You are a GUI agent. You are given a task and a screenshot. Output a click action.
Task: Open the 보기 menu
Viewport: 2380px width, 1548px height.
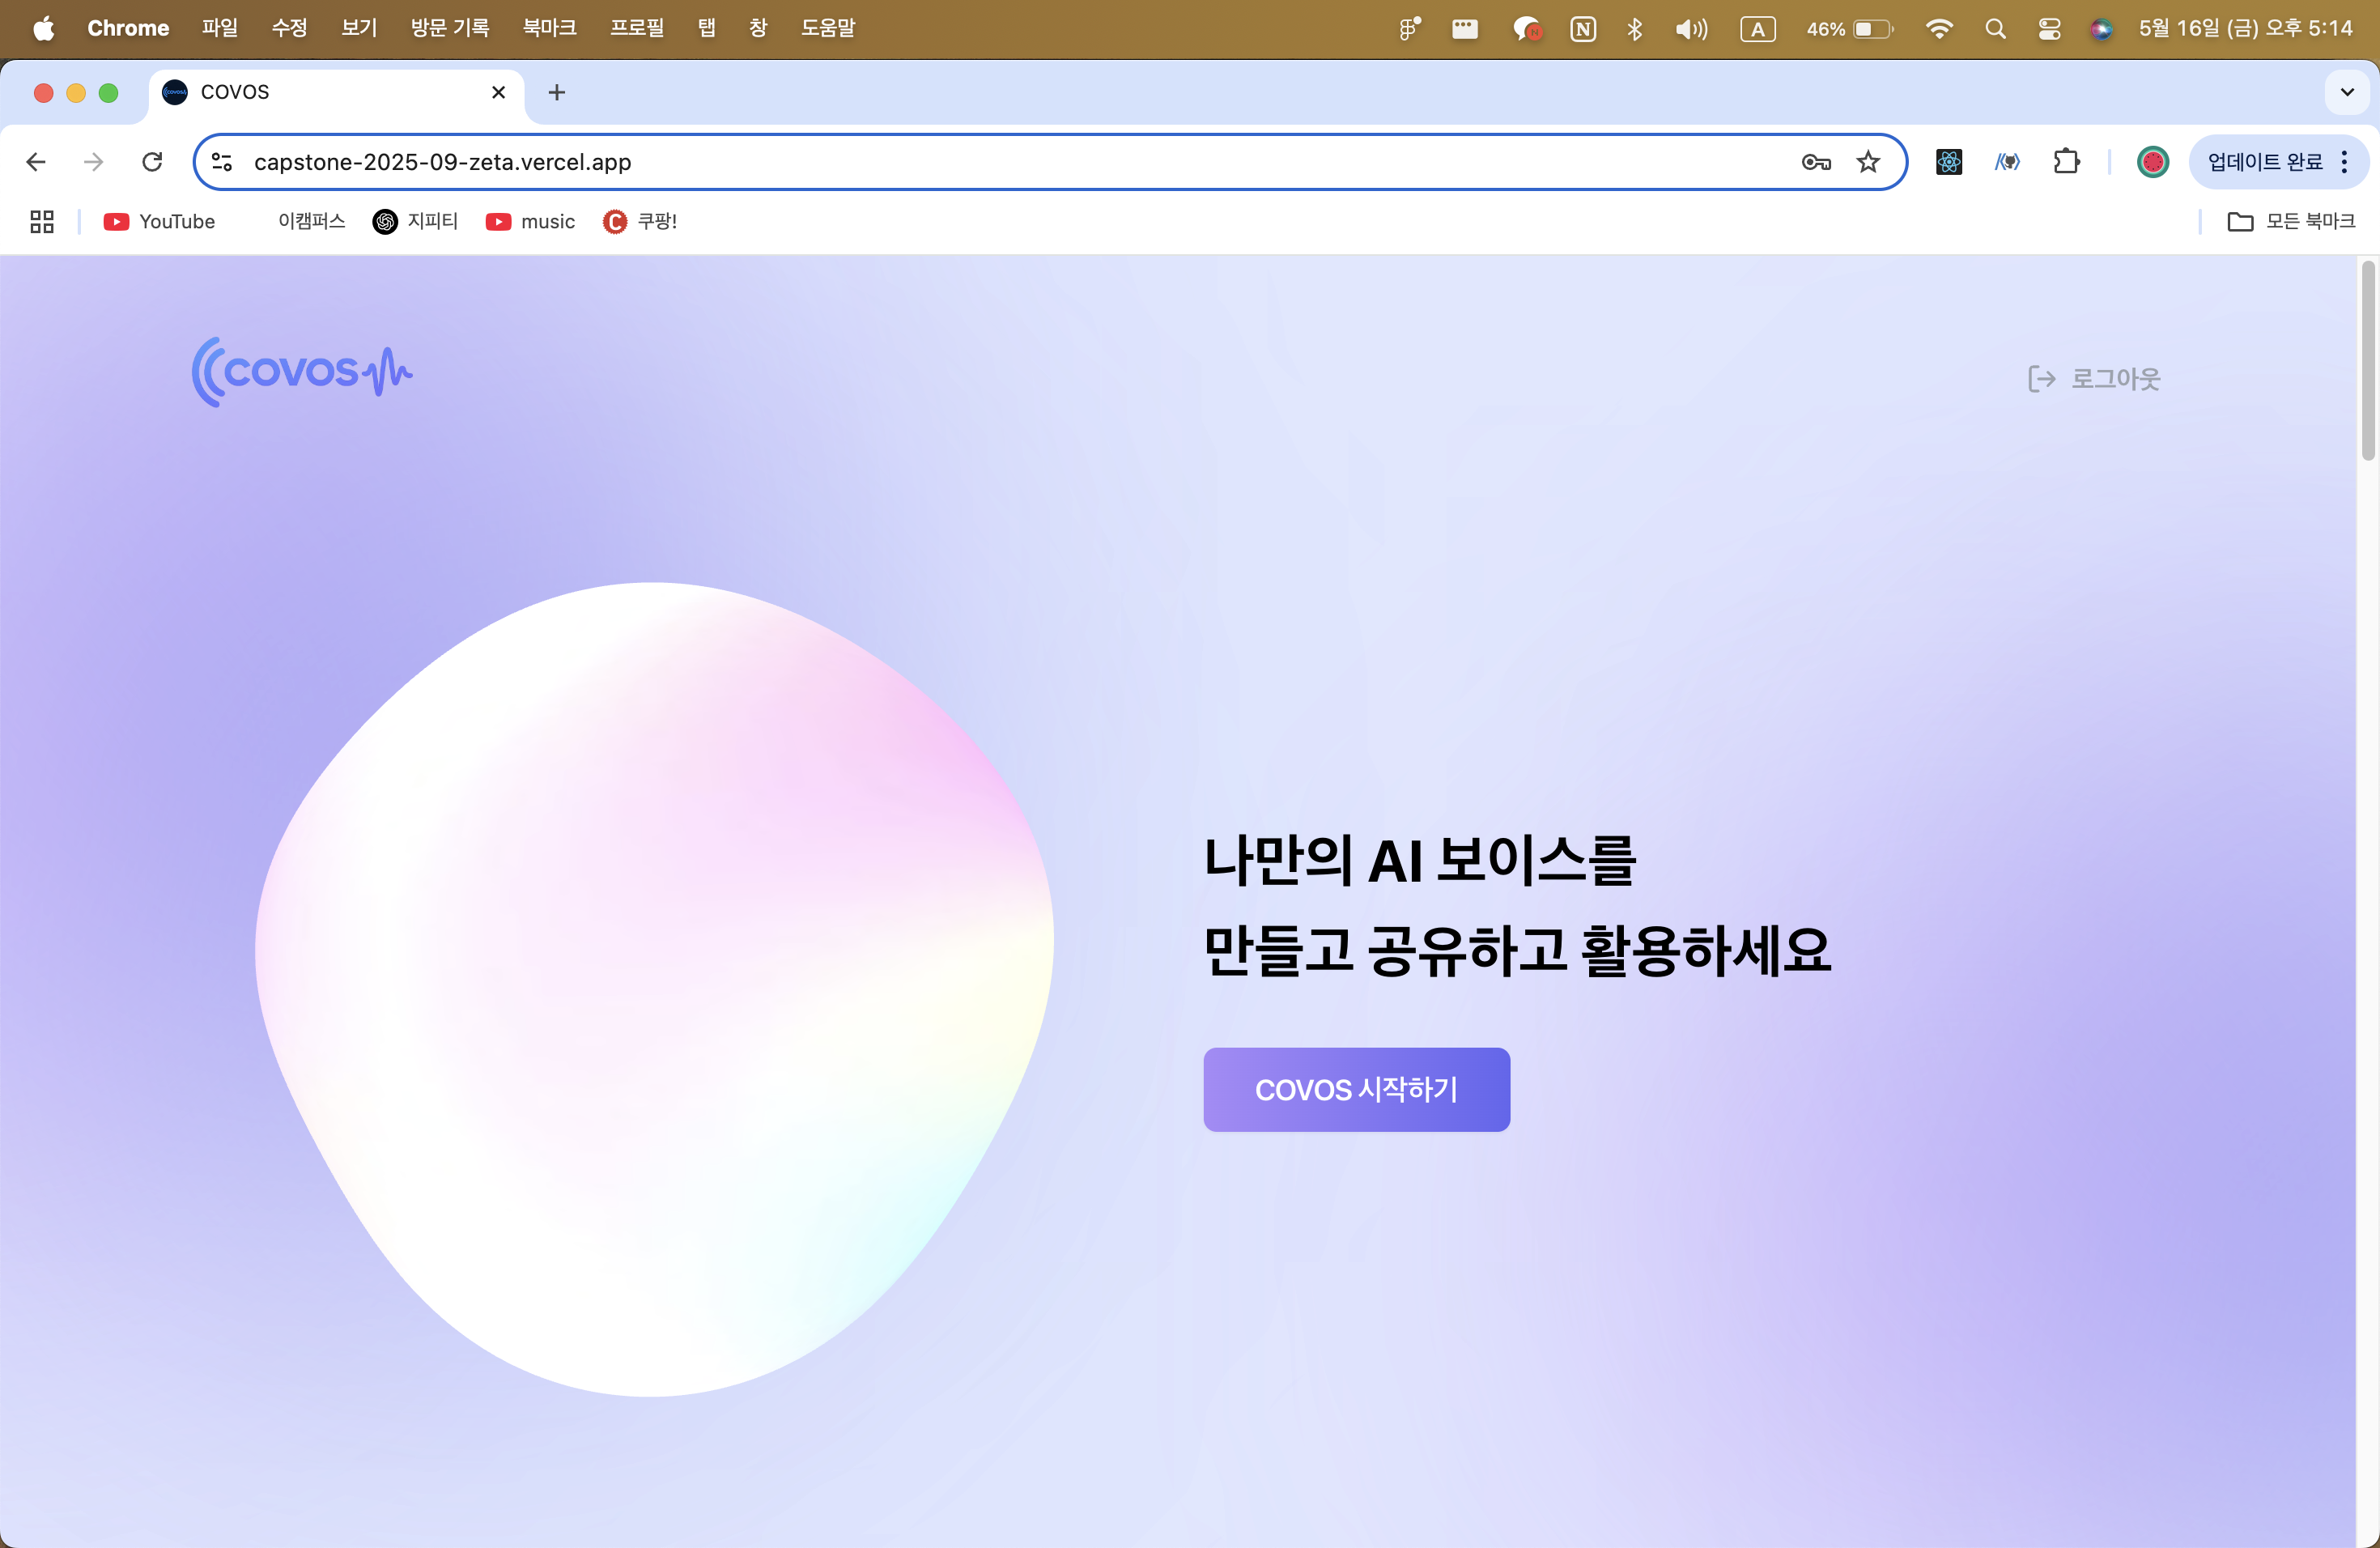359,28
